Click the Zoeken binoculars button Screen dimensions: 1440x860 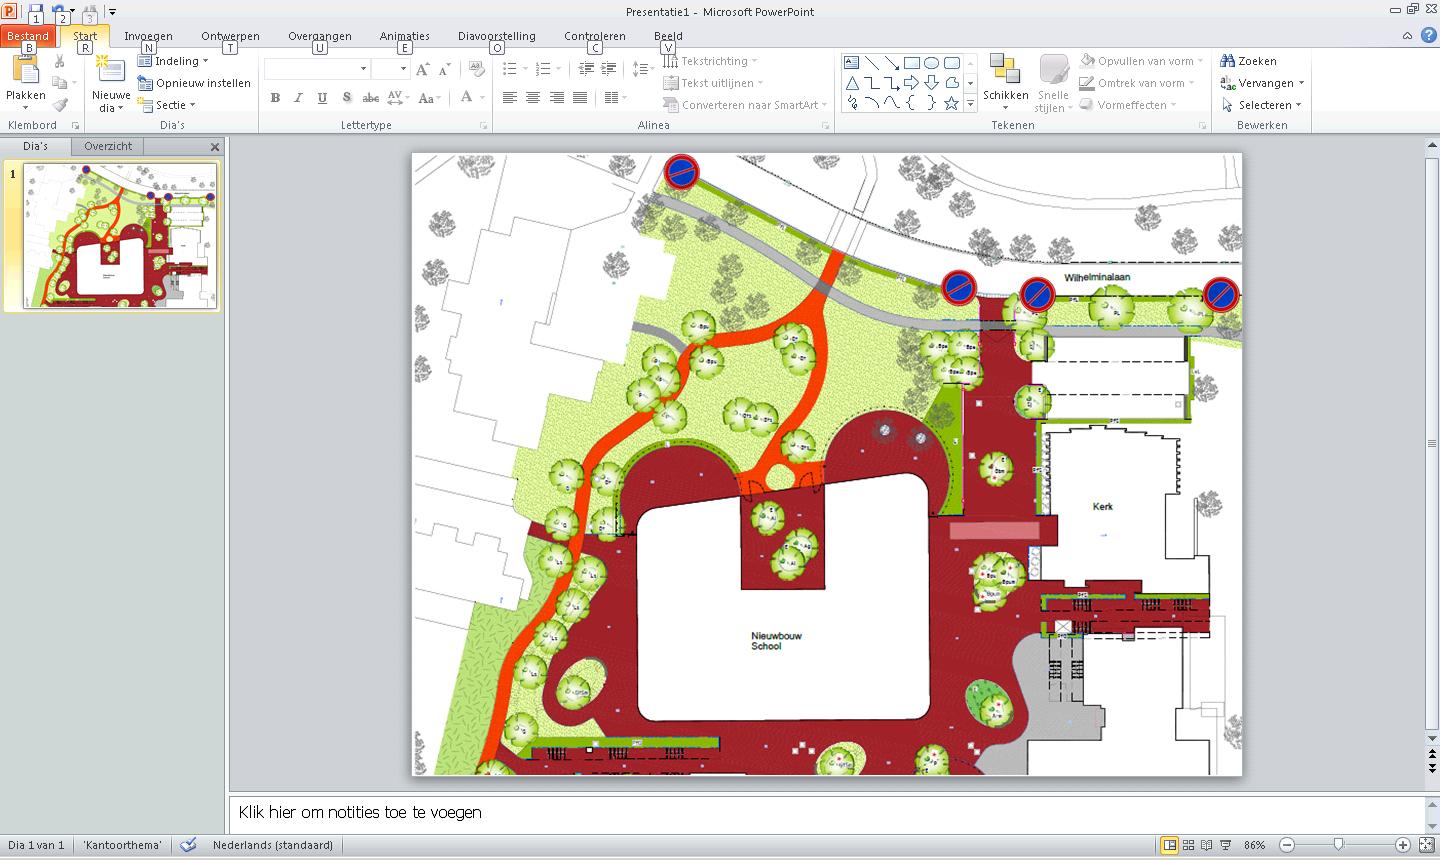[x=1248, y=61]
